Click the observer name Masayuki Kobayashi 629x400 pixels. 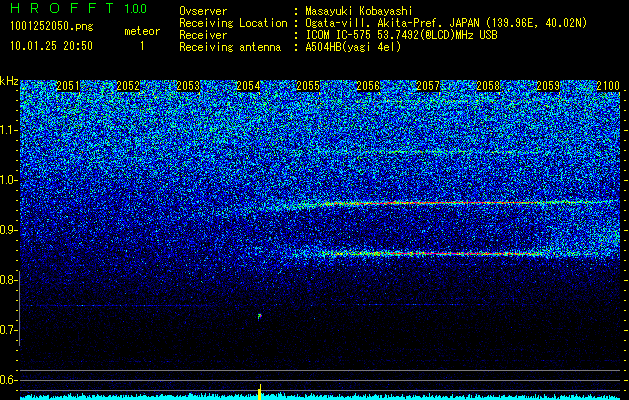pos(359,11)
